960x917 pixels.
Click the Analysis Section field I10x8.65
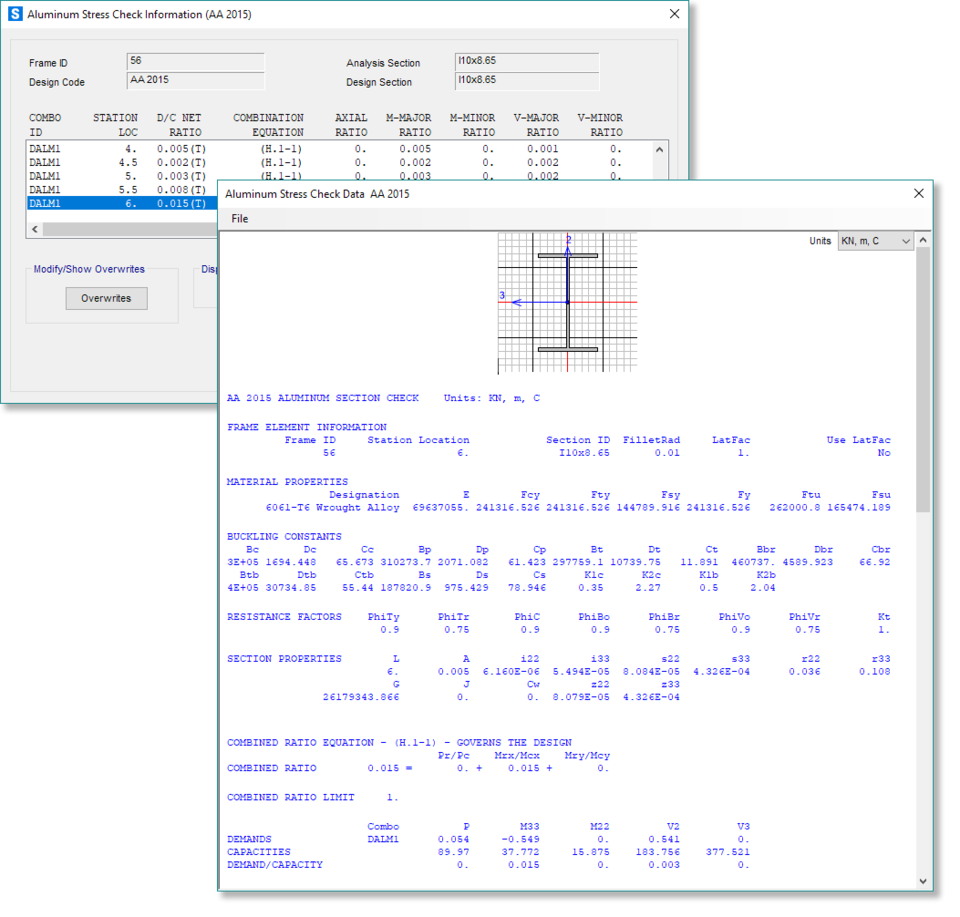tap(526, 62)
